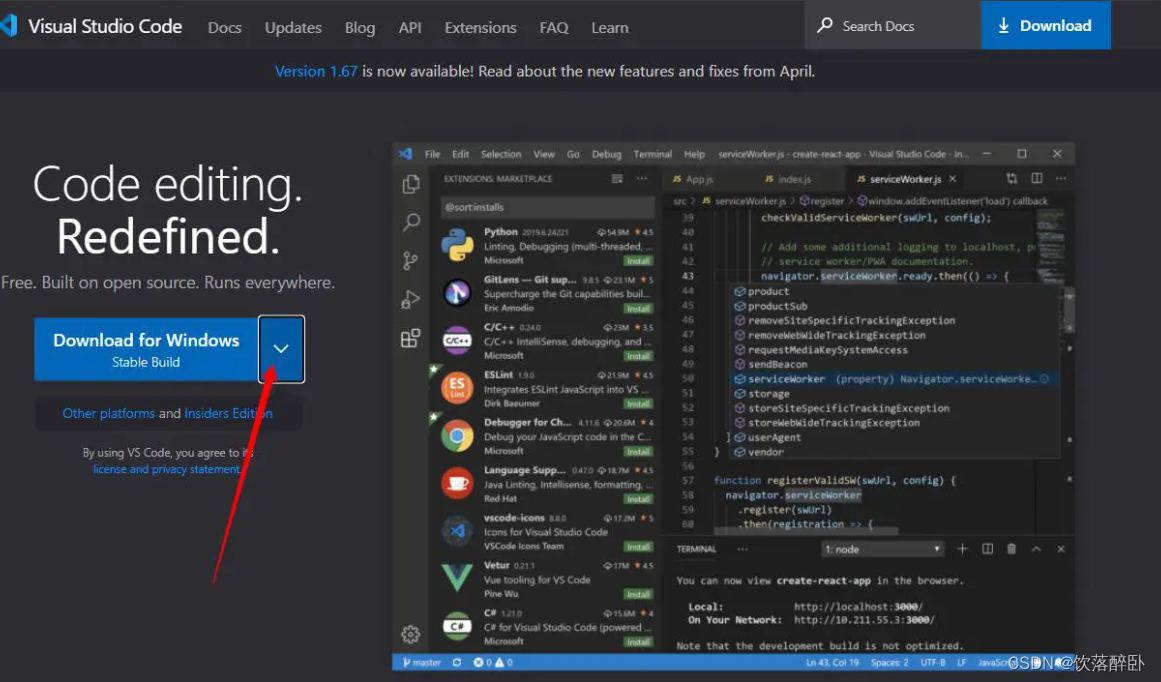This screenshot has width=1161, height=682.
Task: Click the Search Docs input field
Action: 892,26
